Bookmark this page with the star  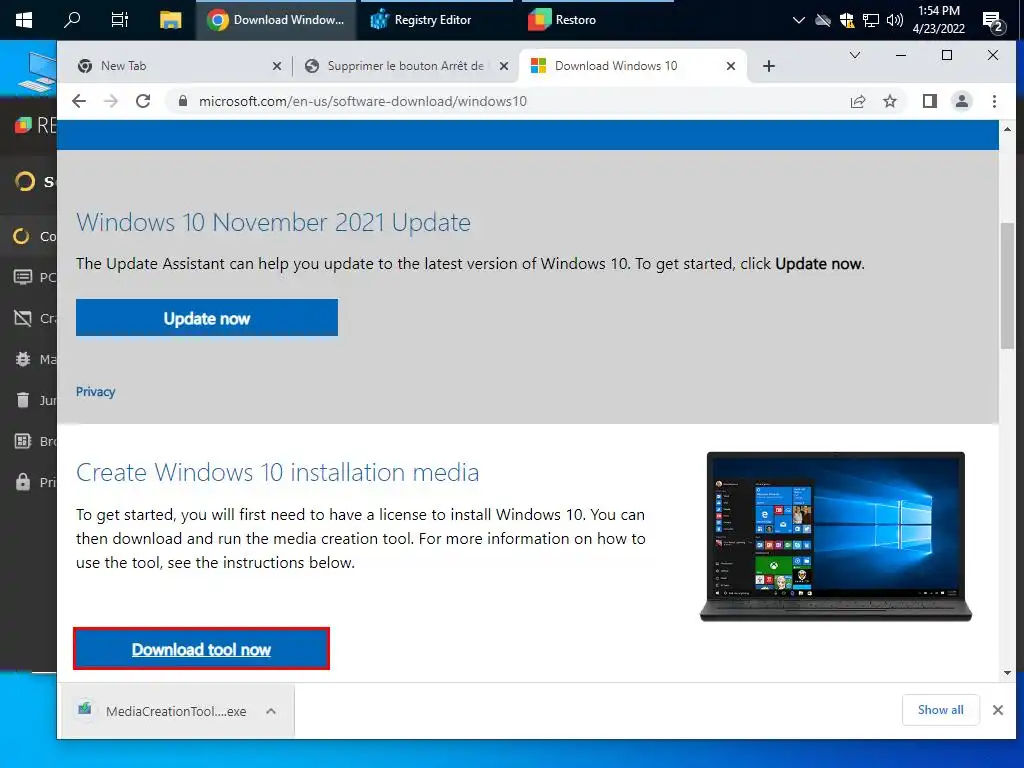click(x=889, y=101)
